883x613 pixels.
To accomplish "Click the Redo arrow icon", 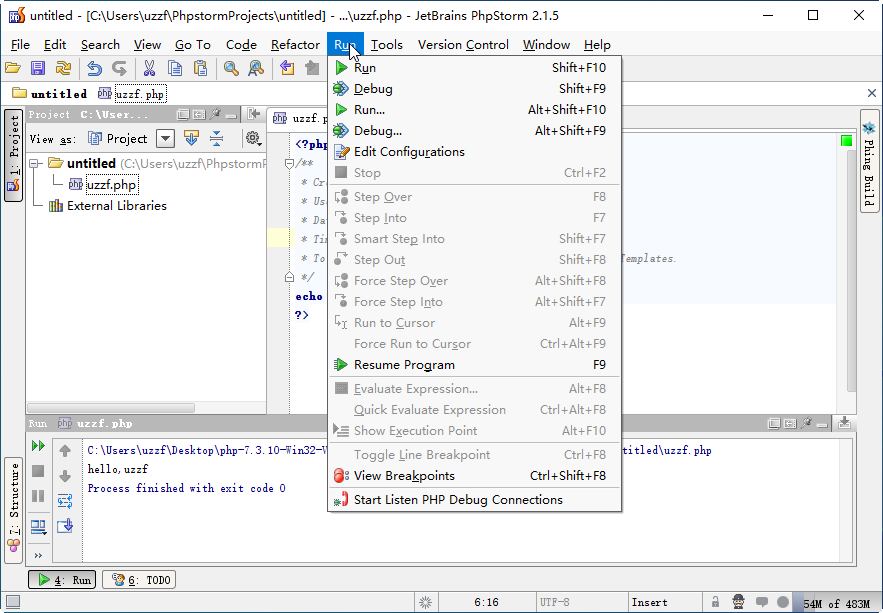I will point(119,69).
